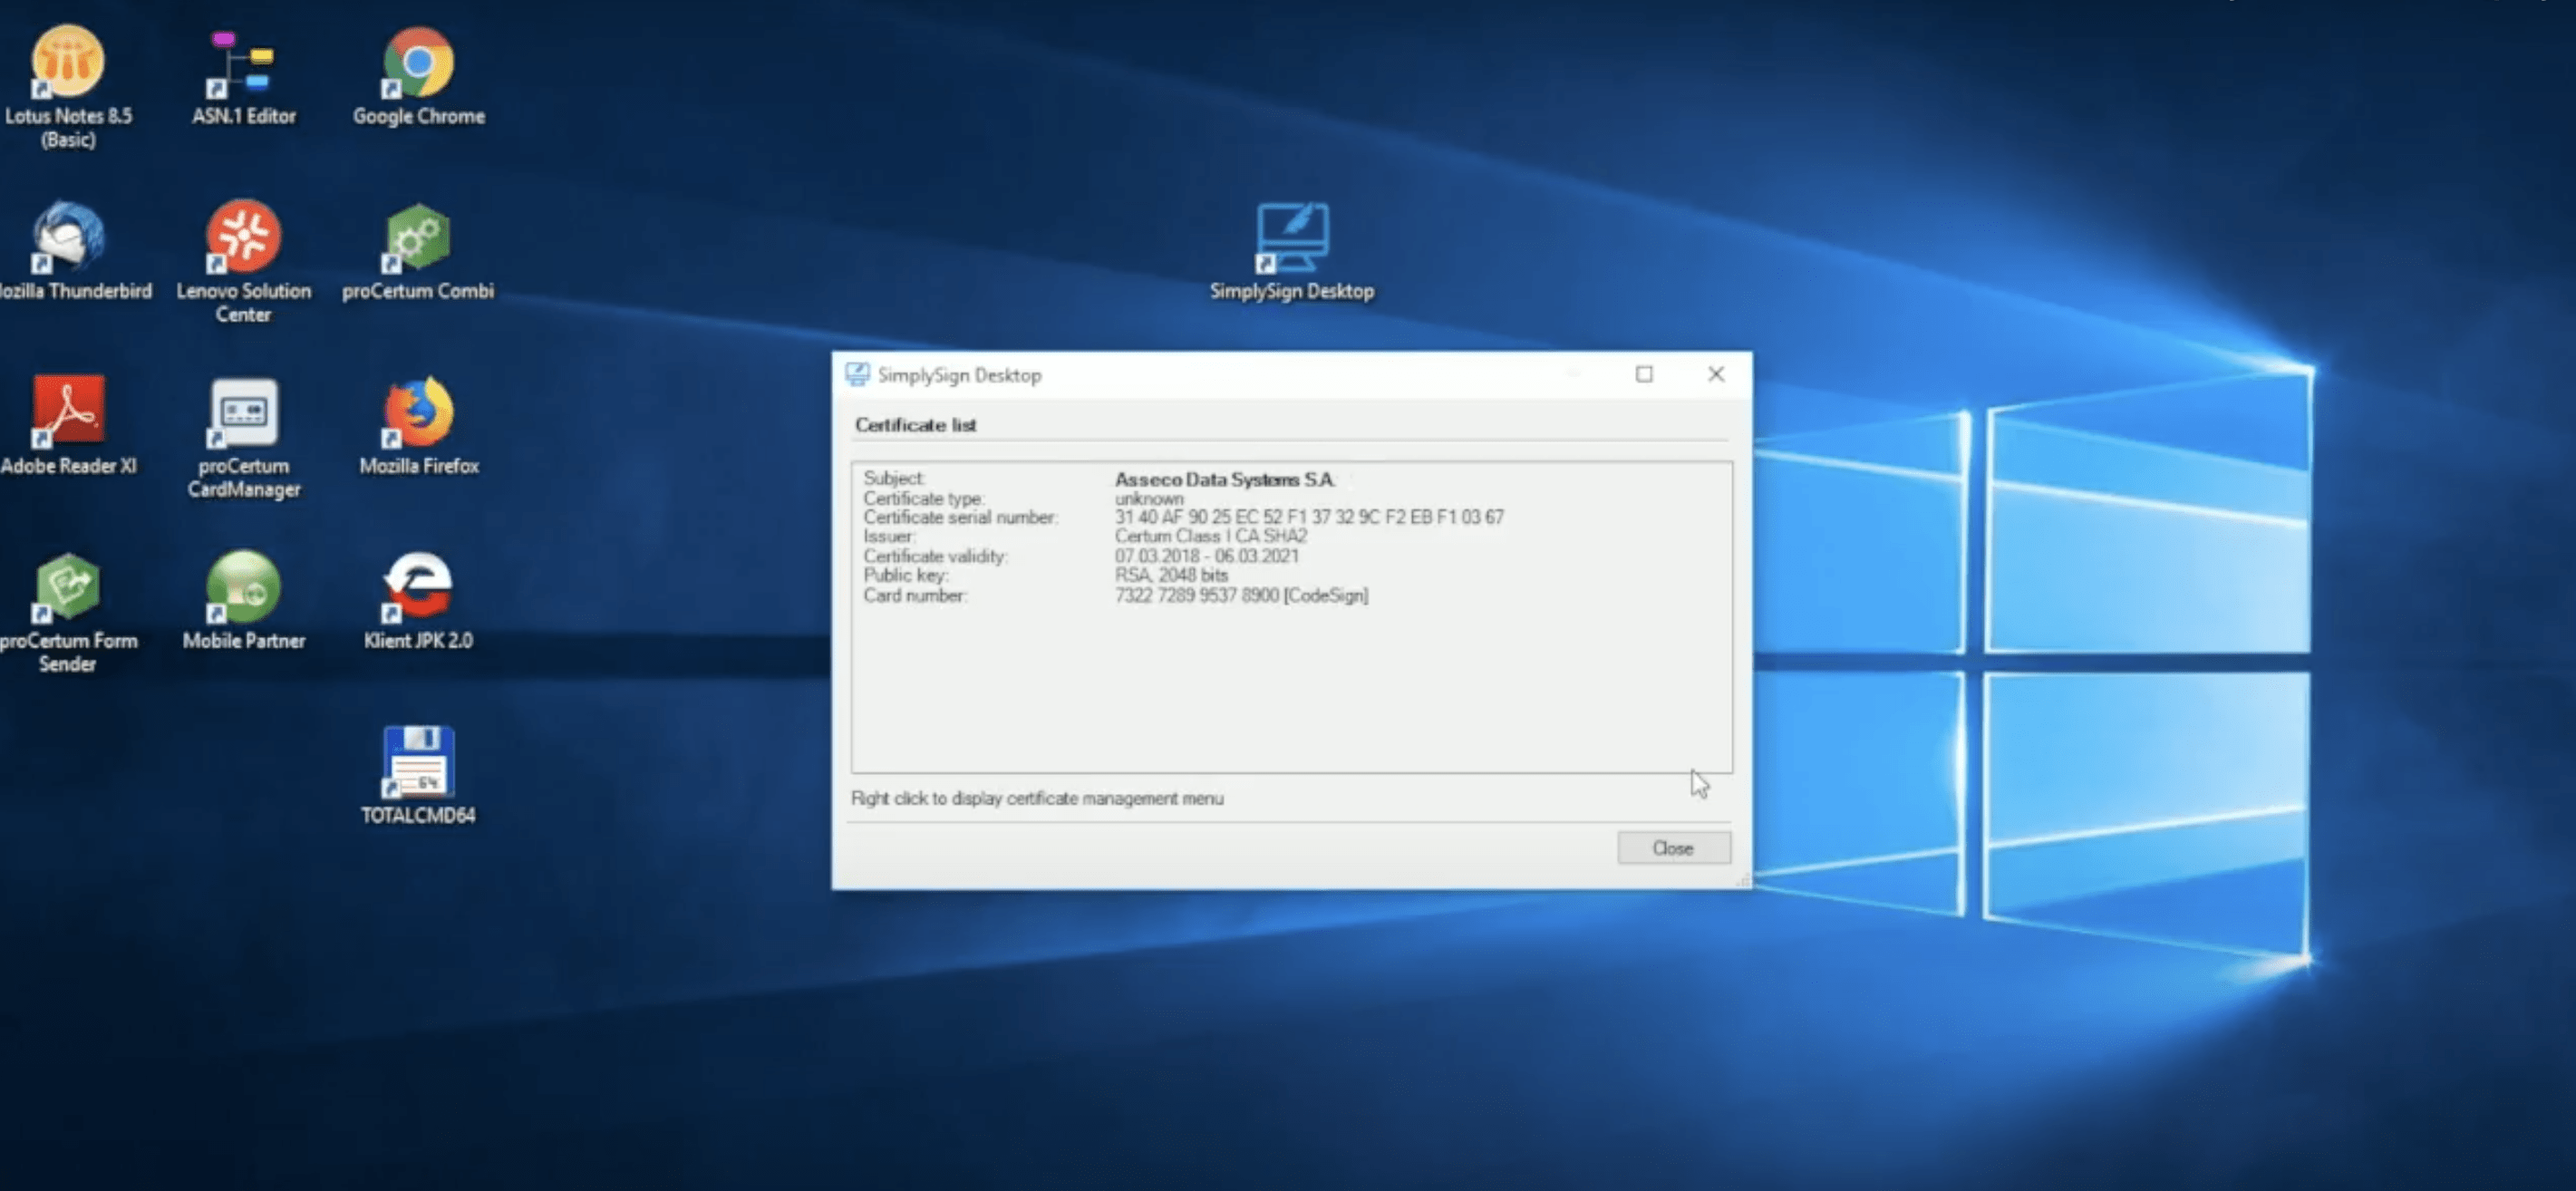Click card number 7322 7289 9537 8900
Screen dimensions: 2576x1191
click(x=1196, y=595)
